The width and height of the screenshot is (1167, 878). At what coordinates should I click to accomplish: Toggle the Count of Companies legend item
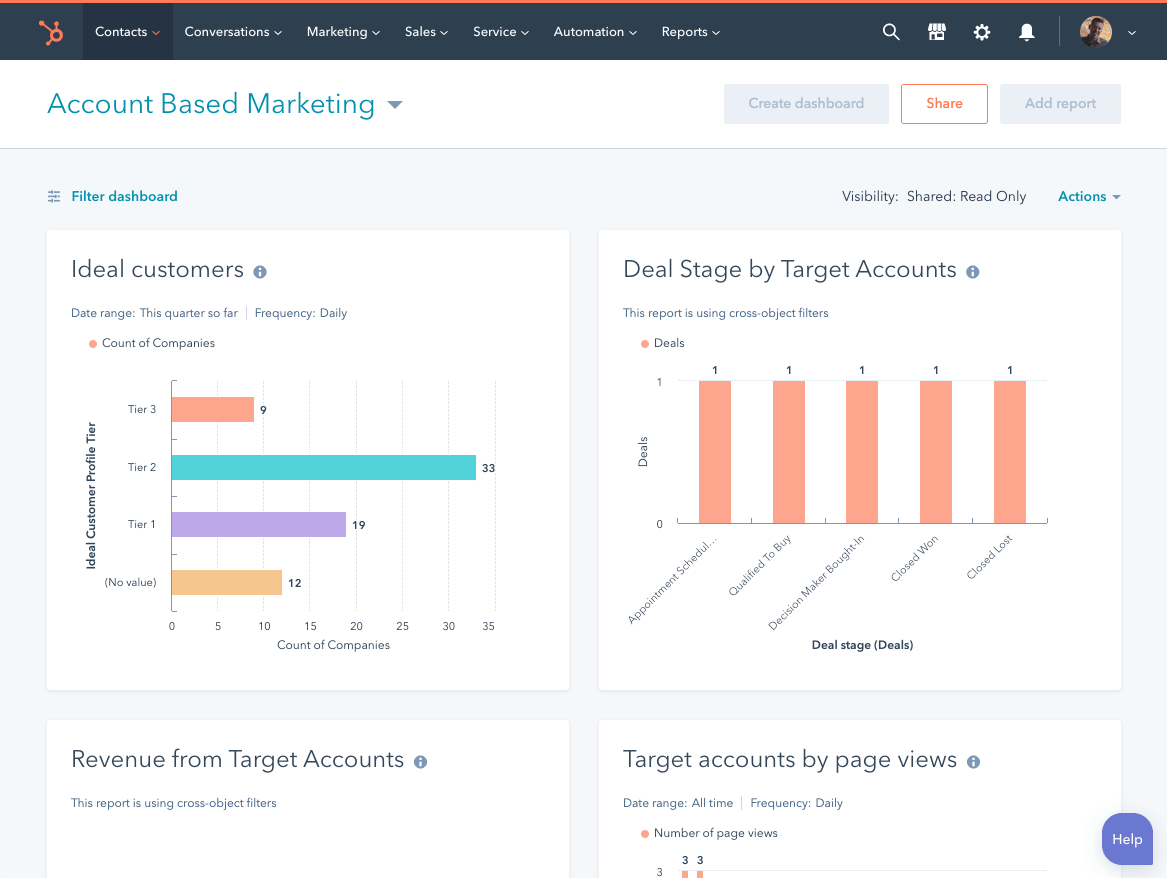point(157,343)
